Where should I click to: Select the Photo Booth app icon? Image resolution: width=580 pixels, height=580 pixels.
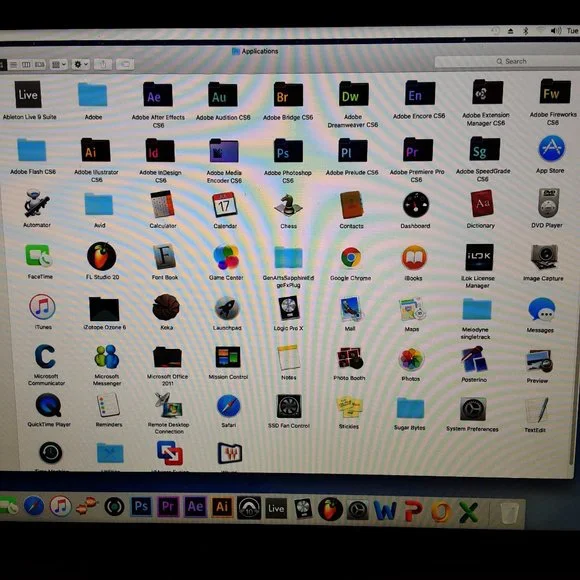tap(350, 358)
